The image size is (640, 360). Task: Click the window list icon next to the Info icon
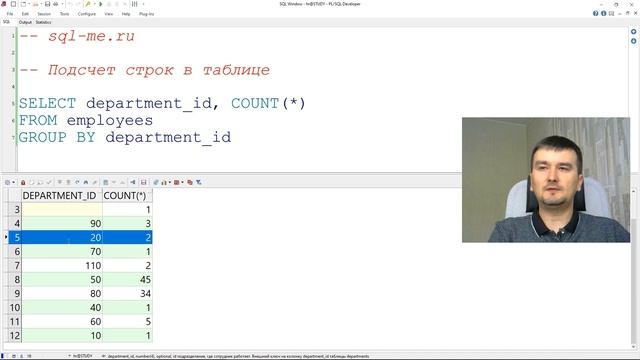[611, 13]
